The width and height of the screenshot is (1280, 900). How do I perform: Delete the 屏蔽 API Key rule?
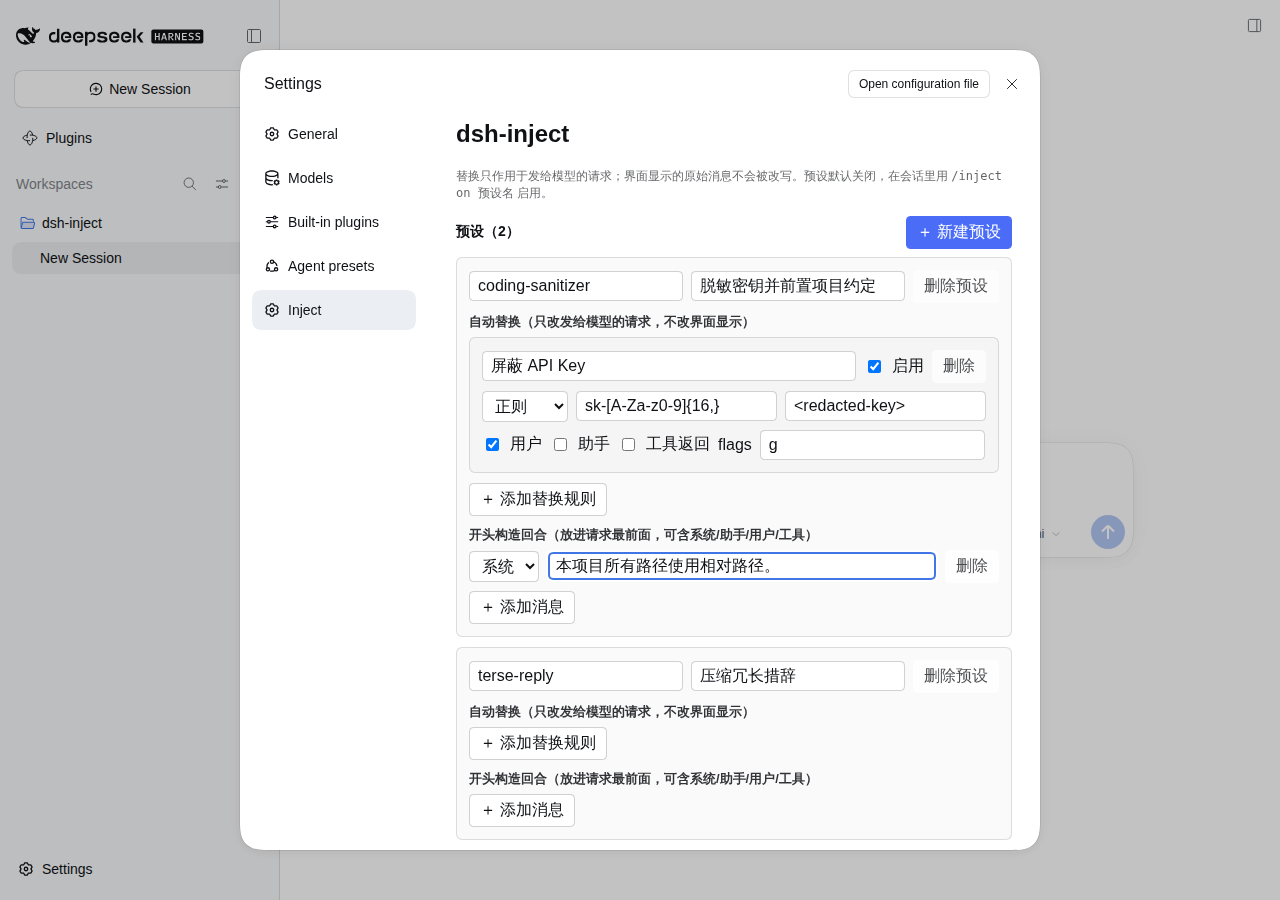(x=959, y=366)
